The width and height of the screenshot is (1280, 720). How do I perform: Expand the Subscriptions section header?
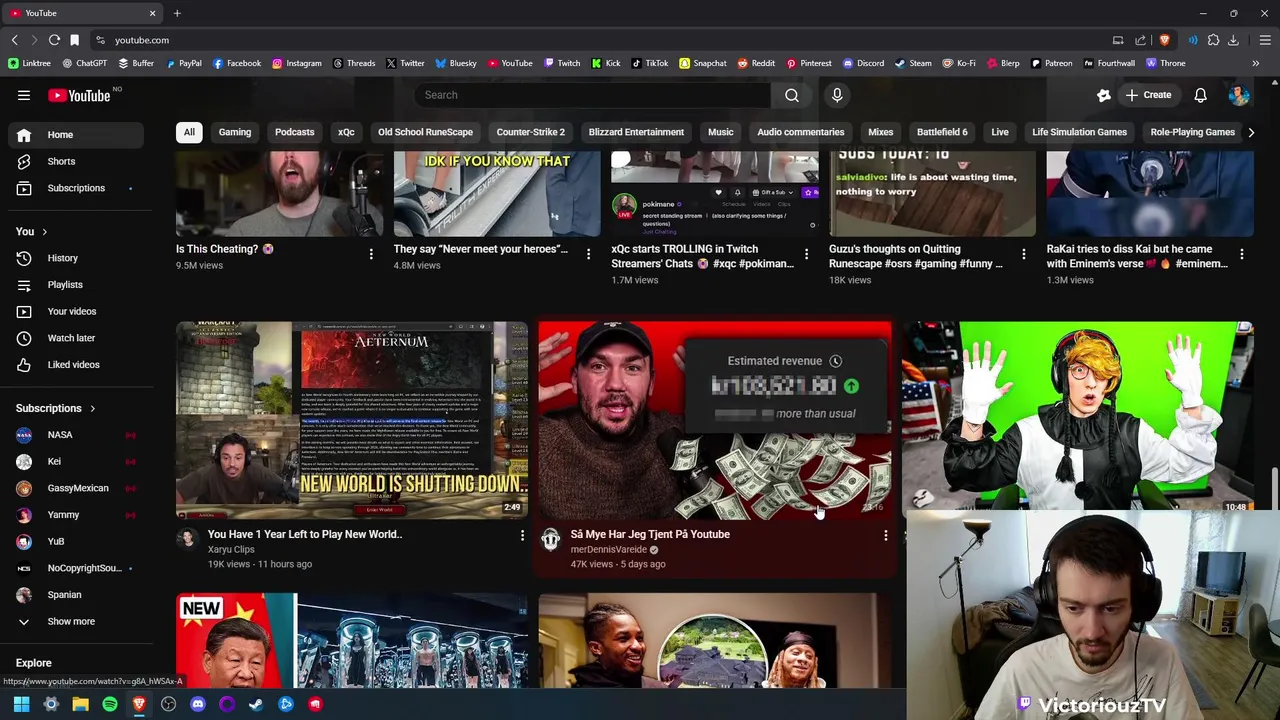coord(56,408)
